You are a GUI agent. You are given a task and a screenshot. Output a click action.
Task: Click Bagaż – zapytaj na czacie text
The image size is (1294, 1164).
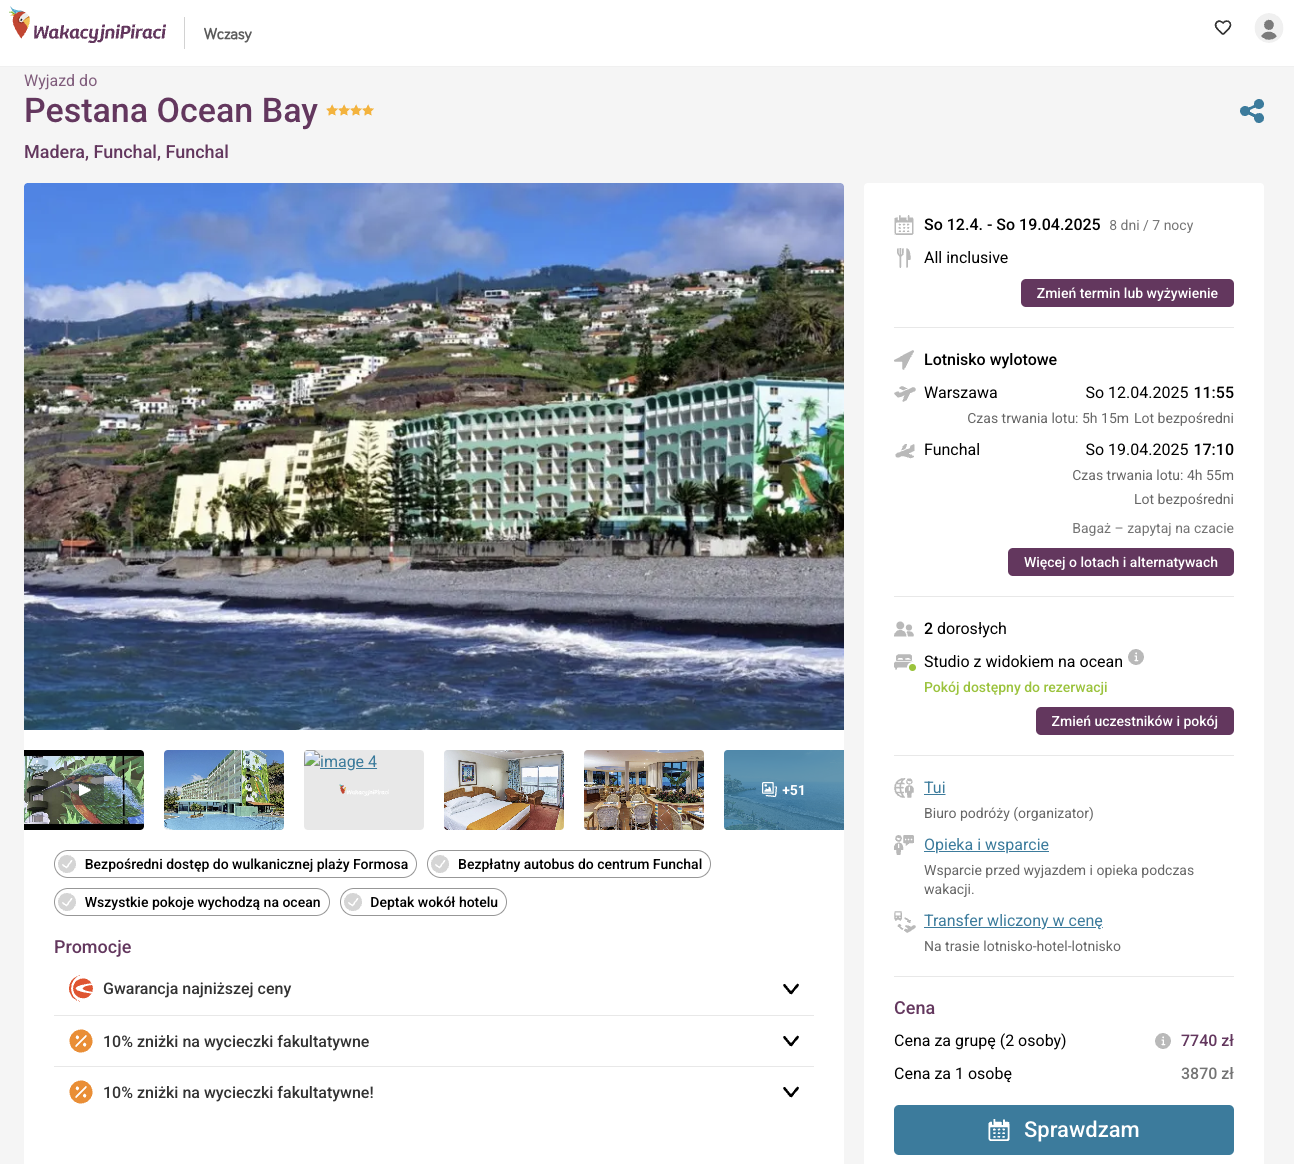click(x=1153, y=529)
